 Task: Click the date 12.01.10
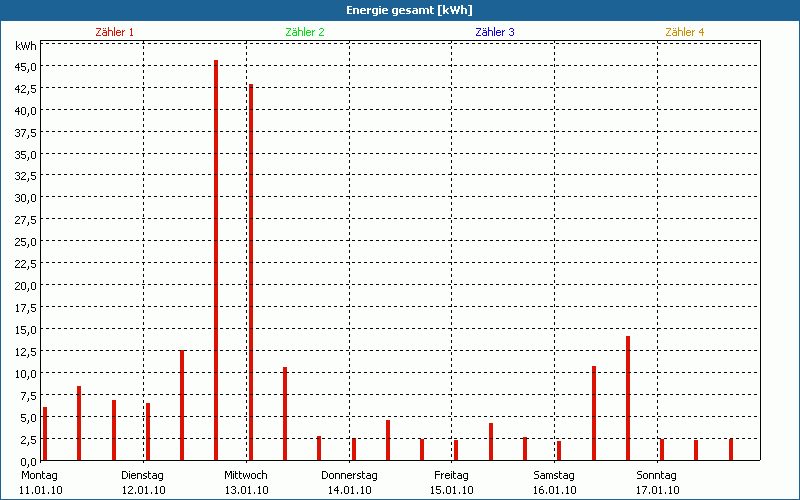pos(143,491)
